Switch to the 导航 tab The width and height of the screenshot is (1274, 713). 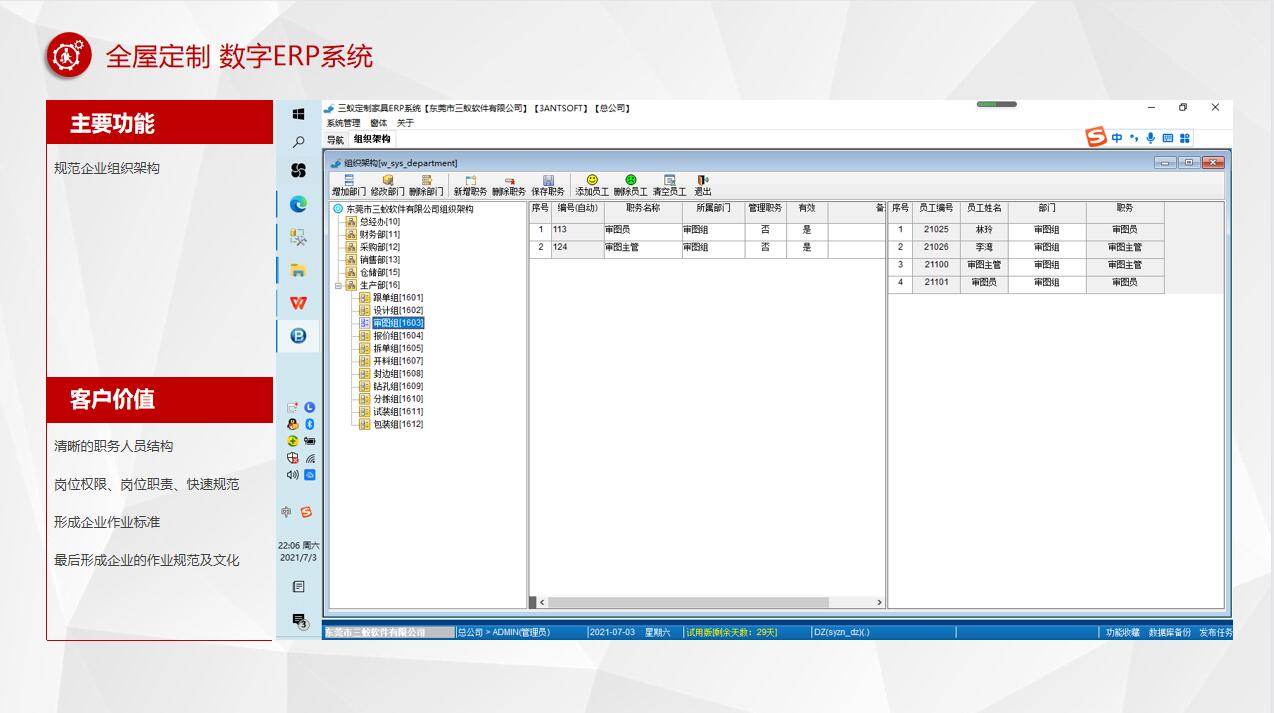coord(335,140)
